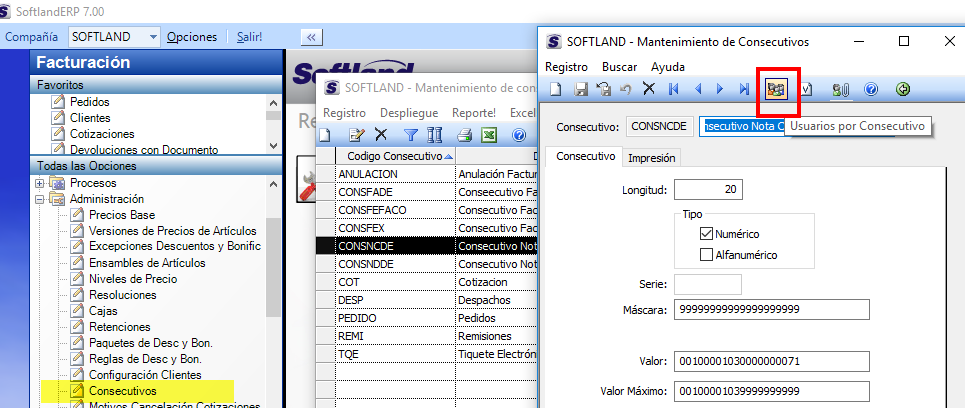Click the green back arrow icon

pyautogui.click(x=903, y=90)
